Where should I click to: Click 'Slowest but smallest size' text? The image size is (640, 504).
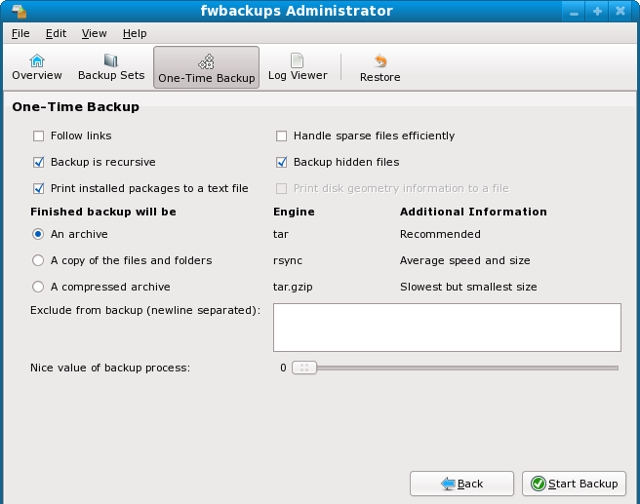tap(469, 287)
